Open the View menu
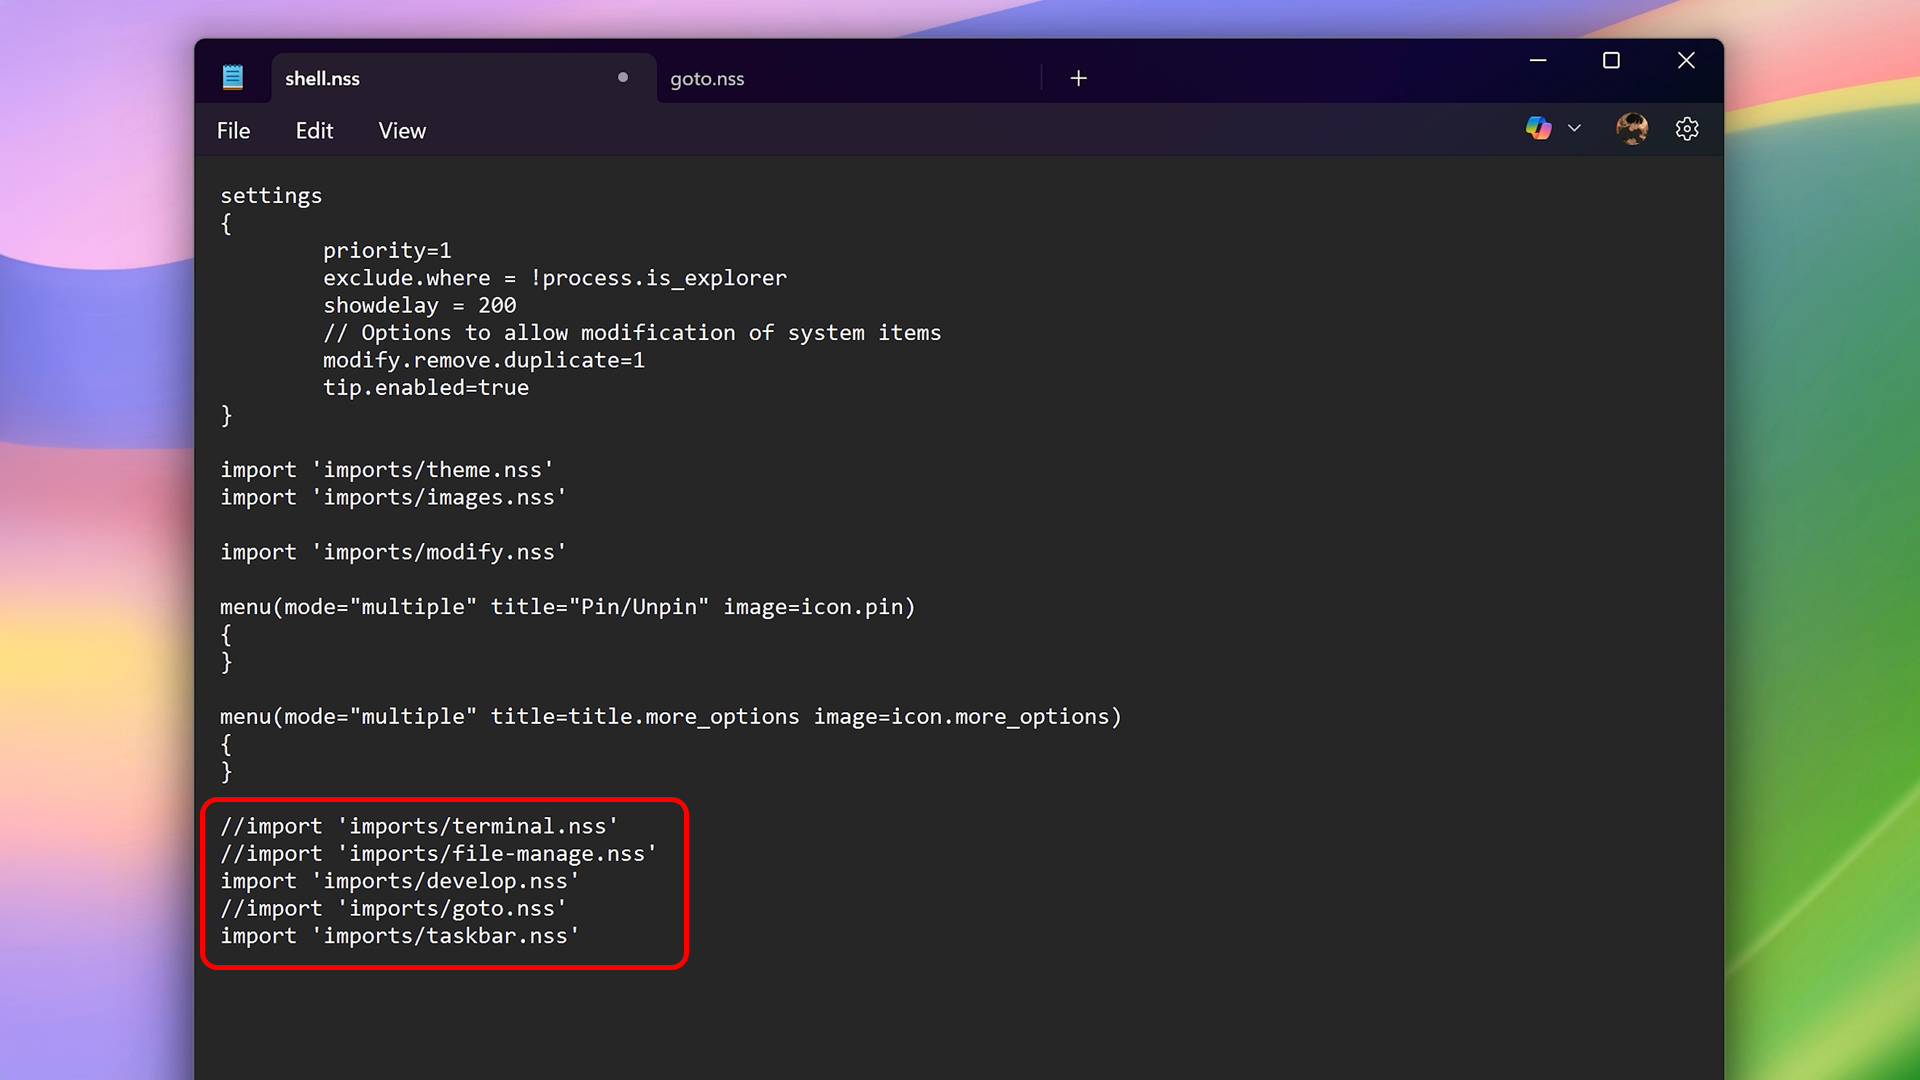Viewport: 1920px width, 1080px height. point(402,131)
